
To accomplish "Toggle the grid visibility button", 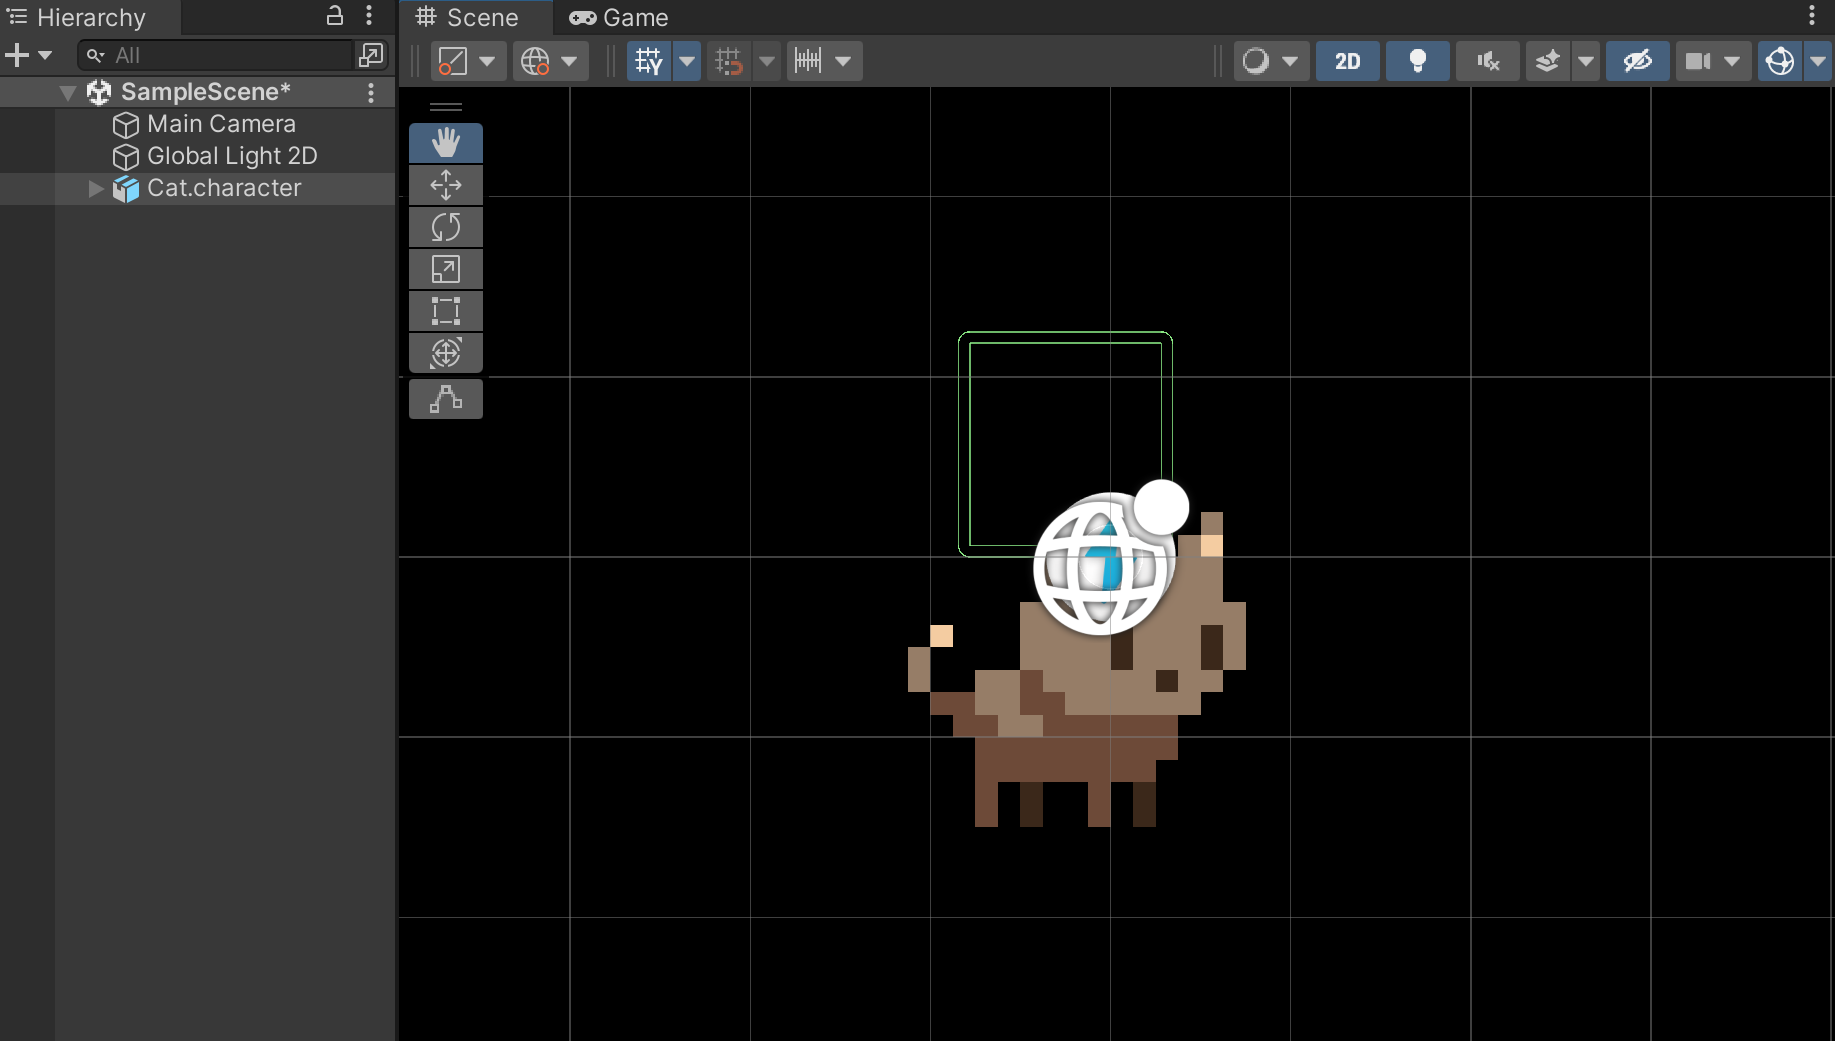I will pyautogui.click(x=649, y=61).
